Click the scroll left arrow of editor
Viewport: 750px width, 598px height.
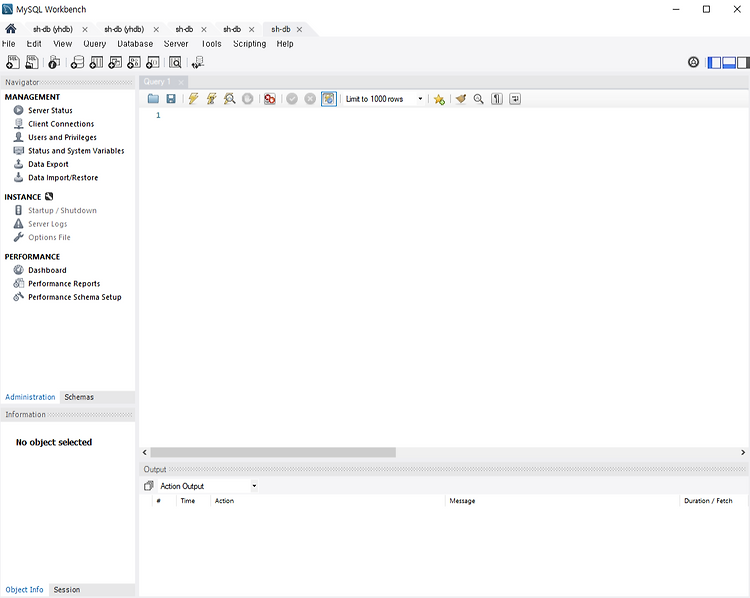(x=145, y=453)
